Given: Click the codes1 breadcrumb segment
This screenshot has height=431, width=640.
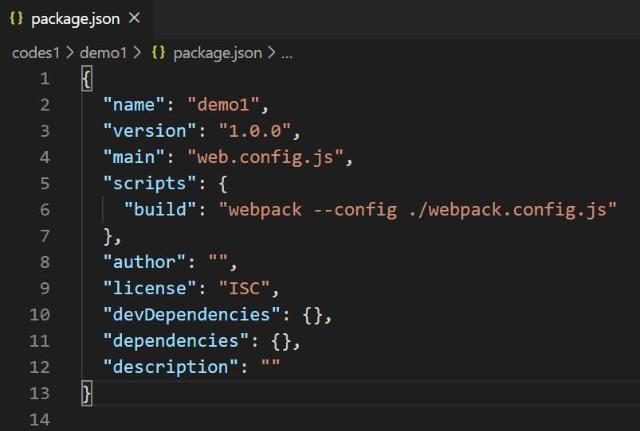Looking at the screenshot, I should point(36,52).
